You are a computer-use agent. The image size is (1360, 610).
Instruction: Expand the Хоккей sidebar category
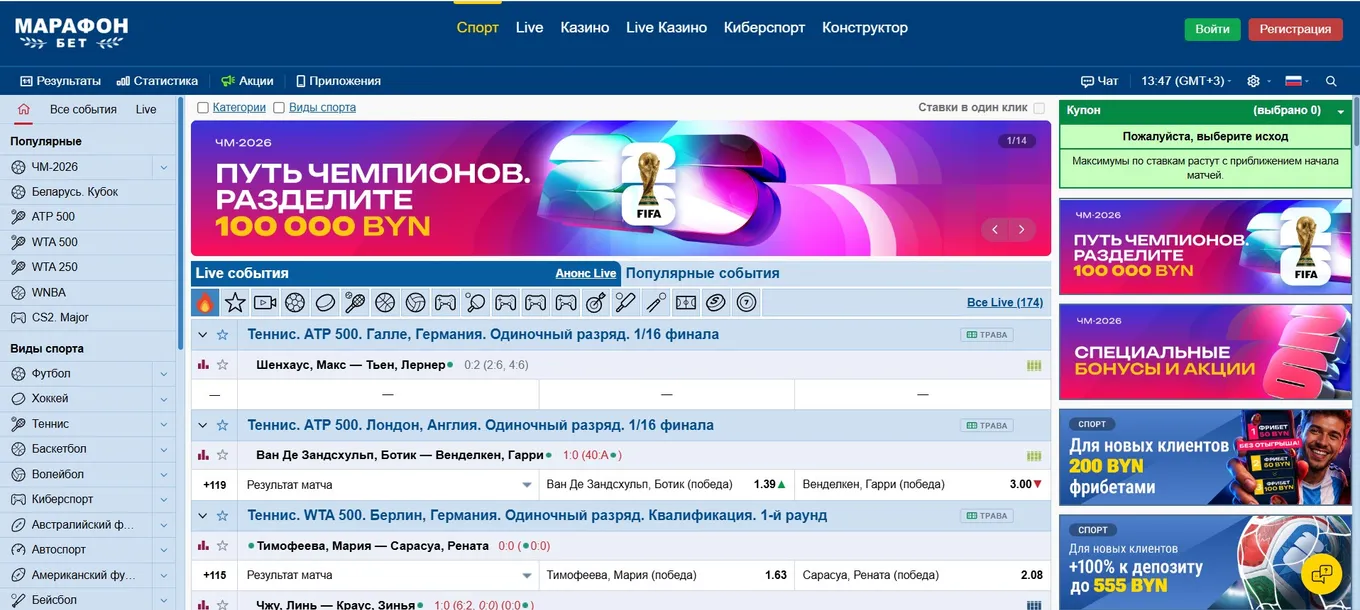[x=164, y=399]
